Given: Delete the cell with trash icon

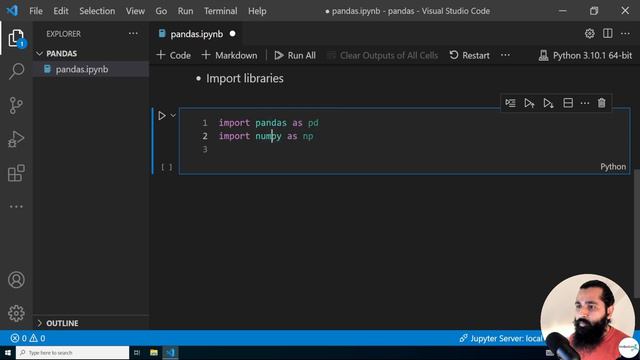Looking at the screenshot, I should 602,103.
